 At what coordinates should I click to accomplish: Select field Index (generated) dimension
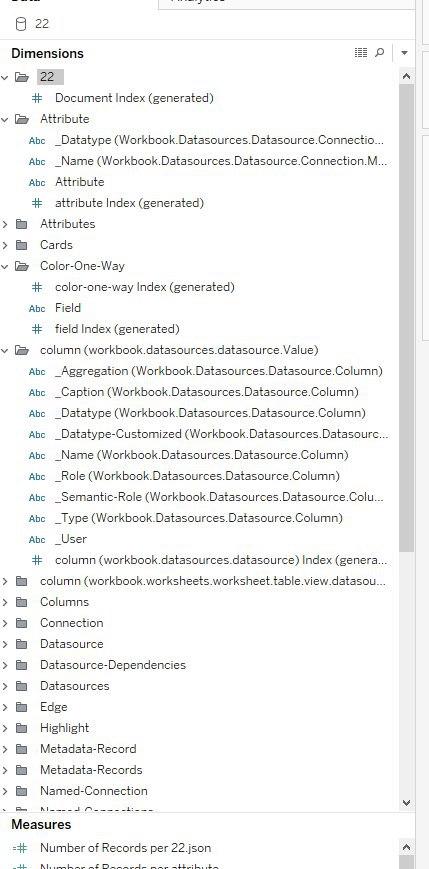pos(117,329)
